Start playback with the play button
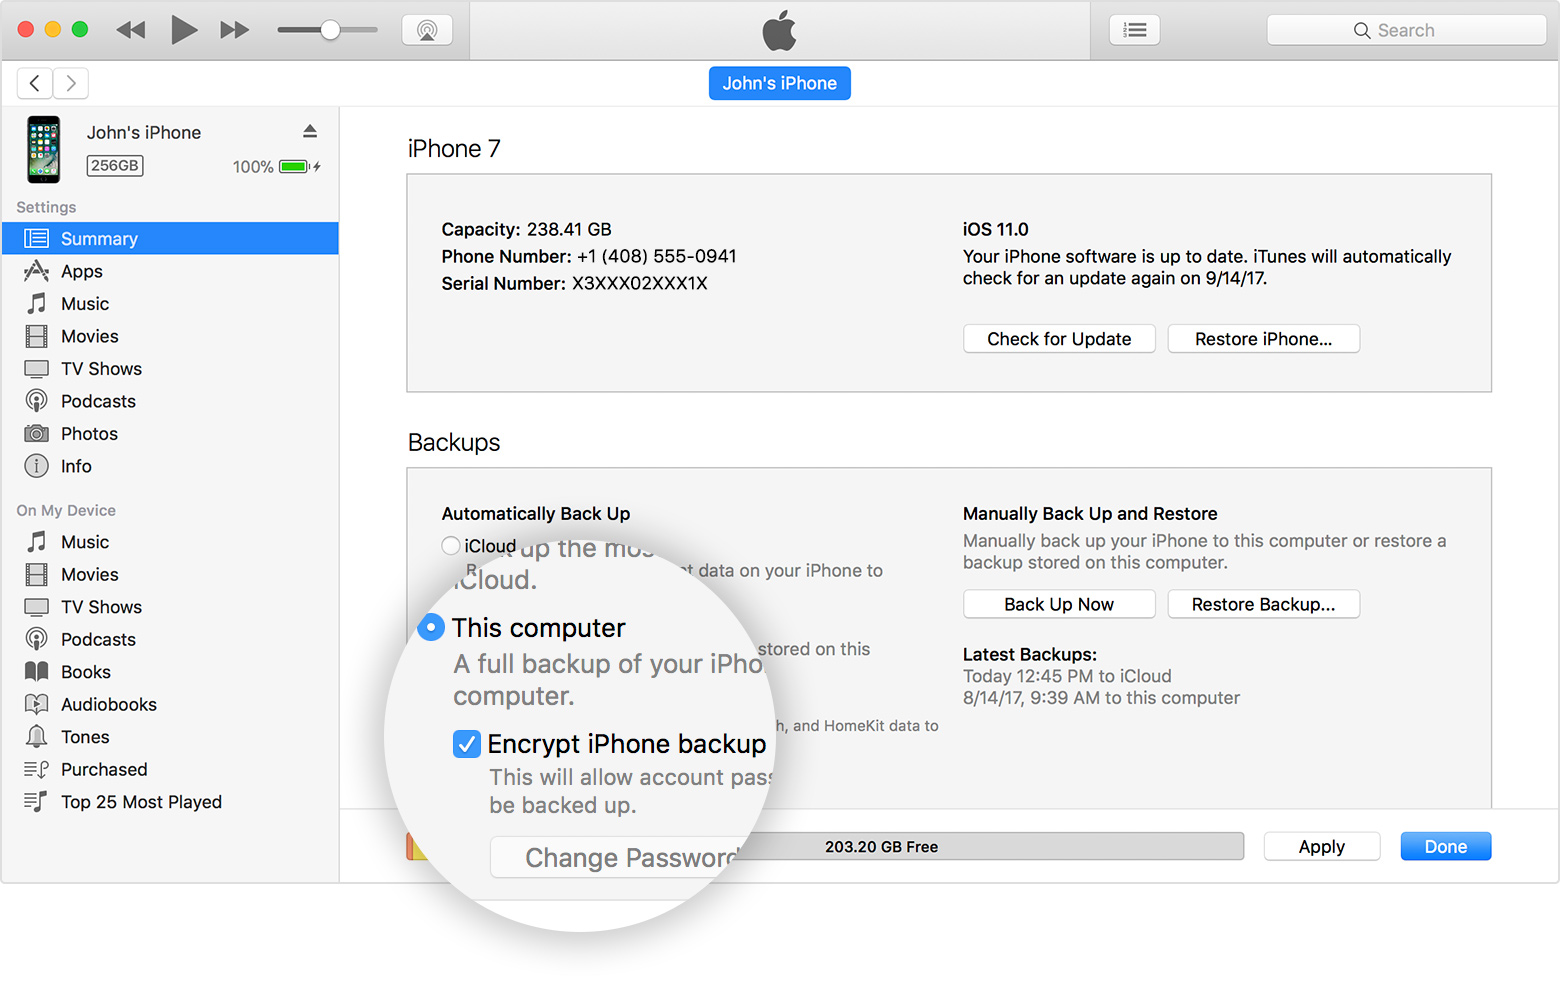 tap(183, 30)
